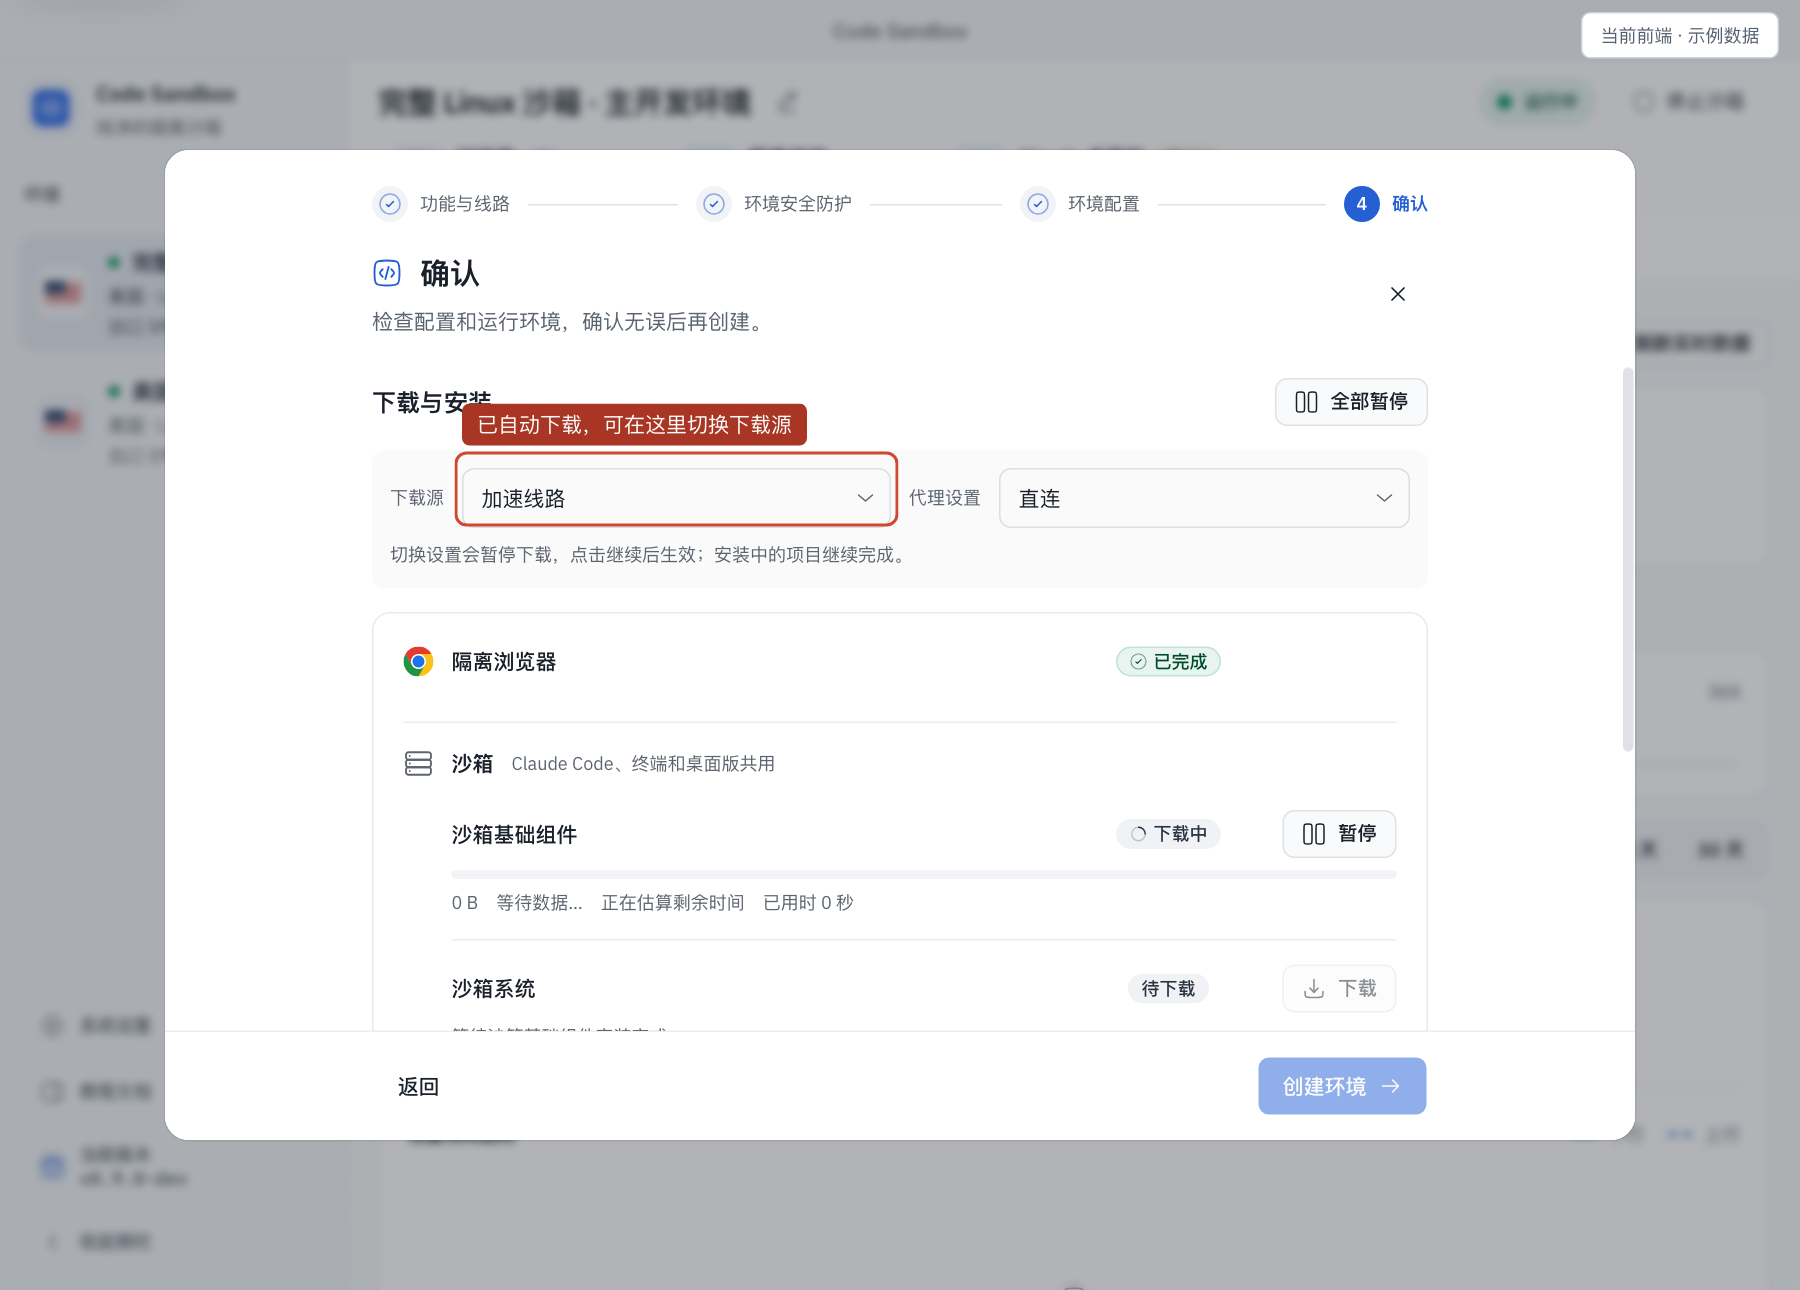Click the 已用时 0 秒 status text
This screenshot has height=1290, width=1800.
point(808,903)
